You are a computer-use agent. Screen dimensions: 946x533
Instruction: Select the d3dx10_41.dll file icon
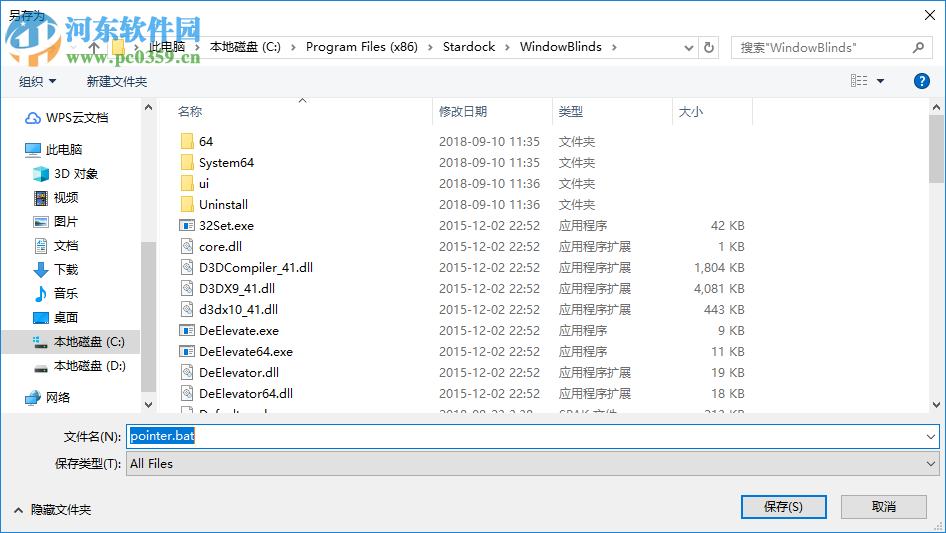tap(187, 310)
